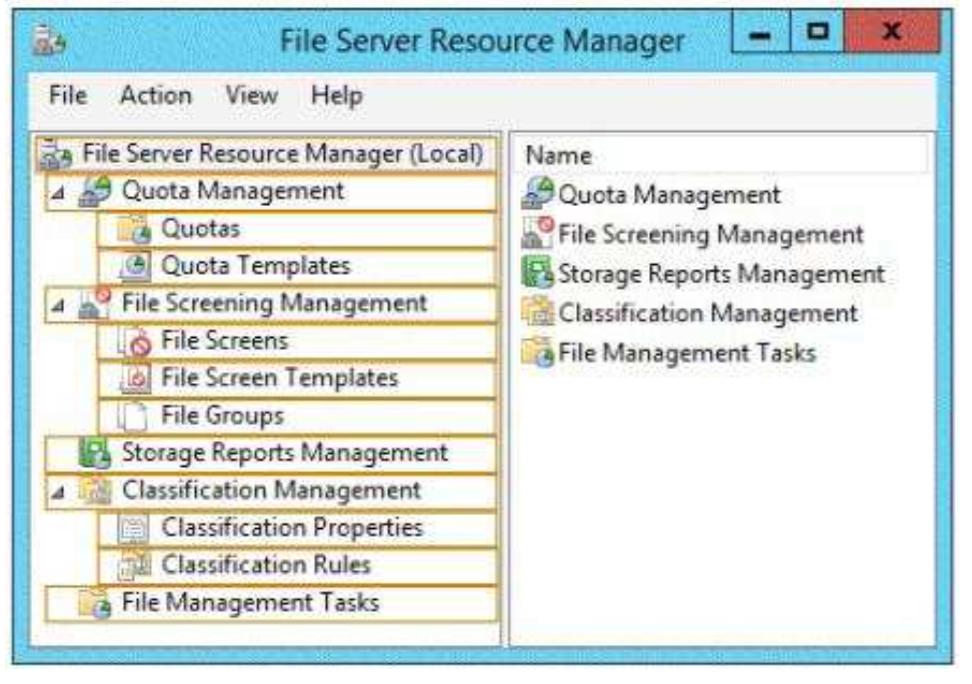This screenshot has width=972, height=684.
Task: Collapse the Quota Management tree node
Action: coord(58,193)
